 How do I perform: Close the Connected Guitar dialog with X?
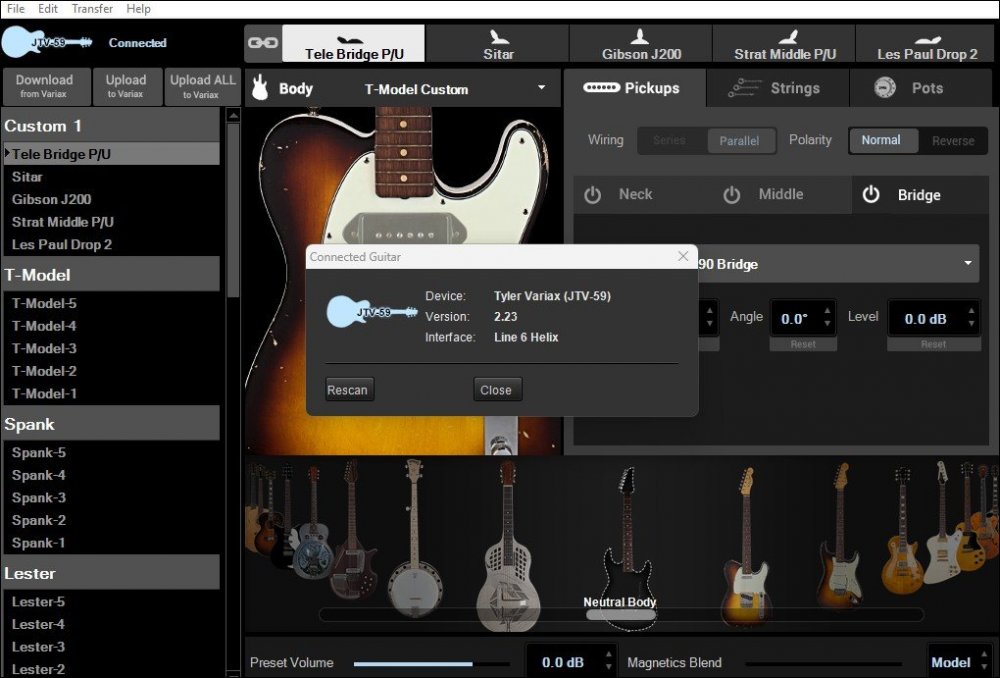coord(683,256)
